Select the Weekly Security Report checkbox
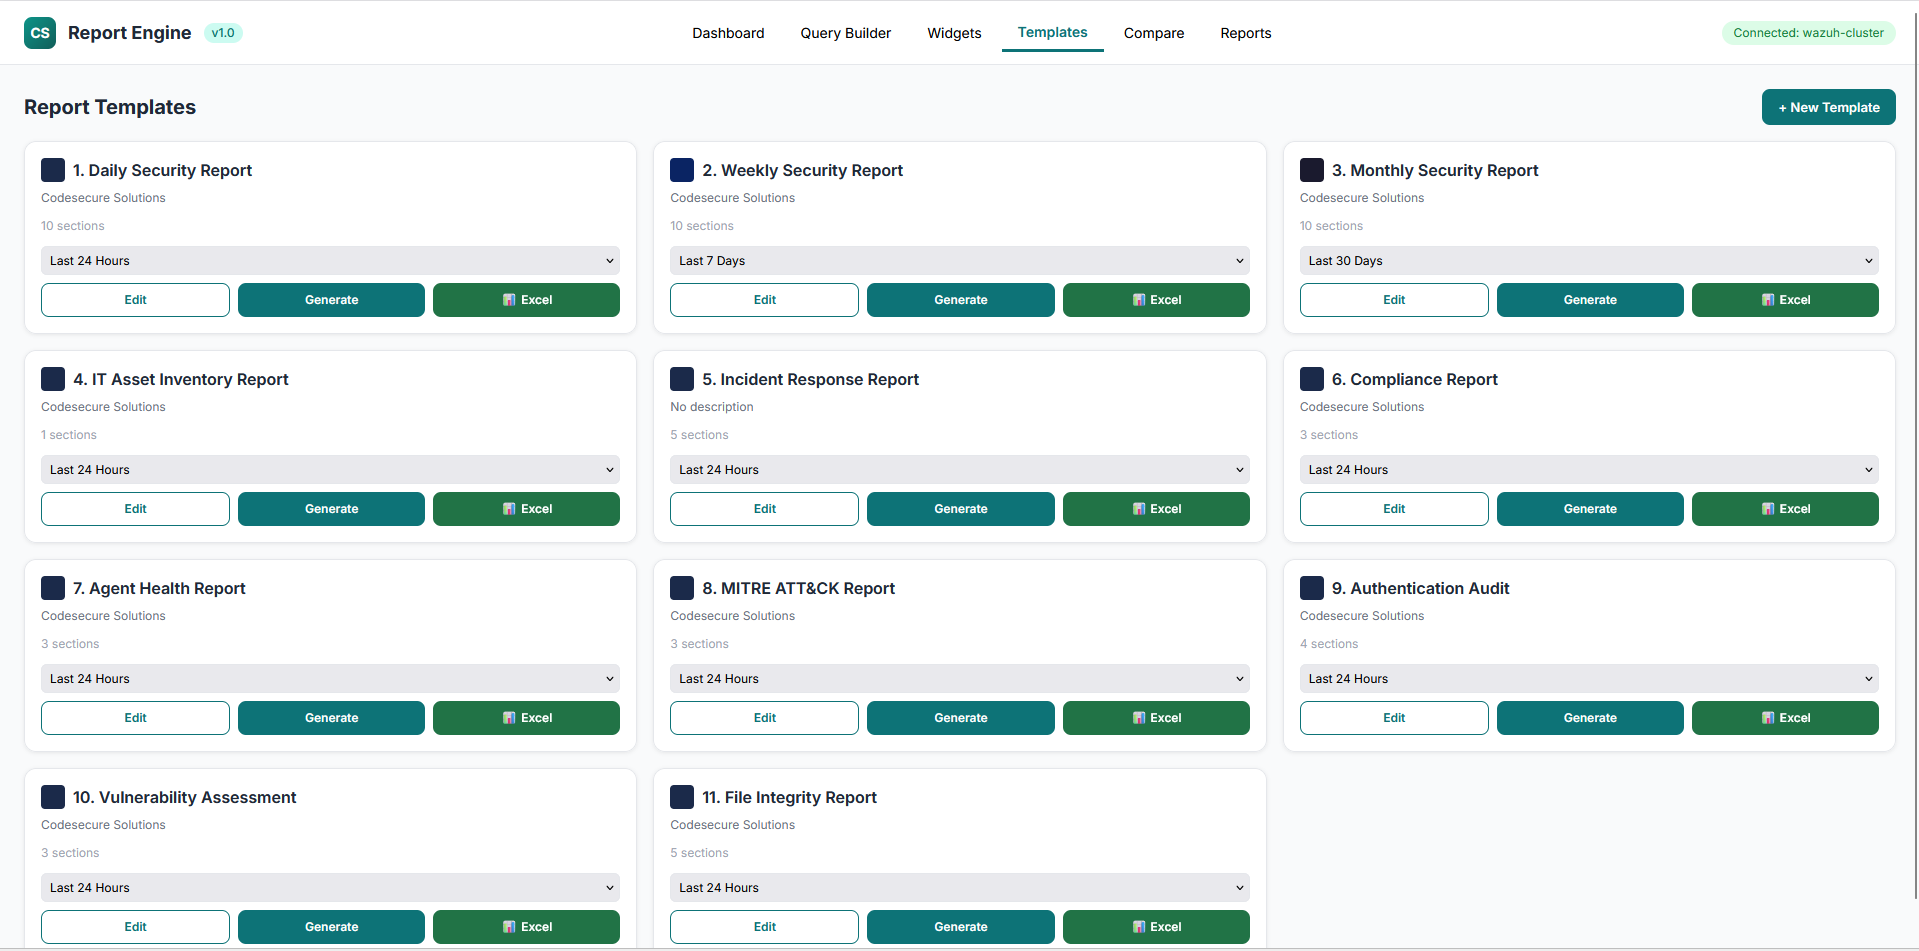This screenshot has width=1919, height=951. pyautogui.click(x=682, y=169)
